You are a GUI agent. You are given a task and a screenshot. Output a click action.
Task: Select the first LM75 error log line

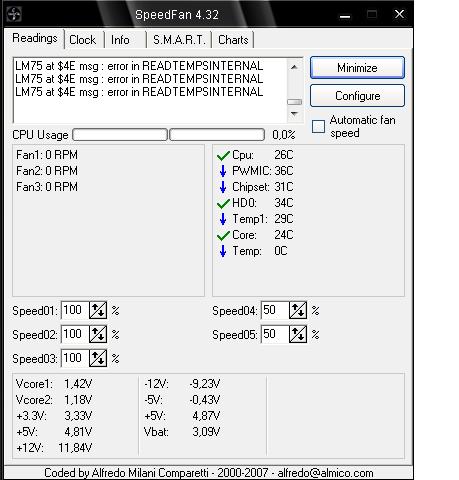(139, 66)
